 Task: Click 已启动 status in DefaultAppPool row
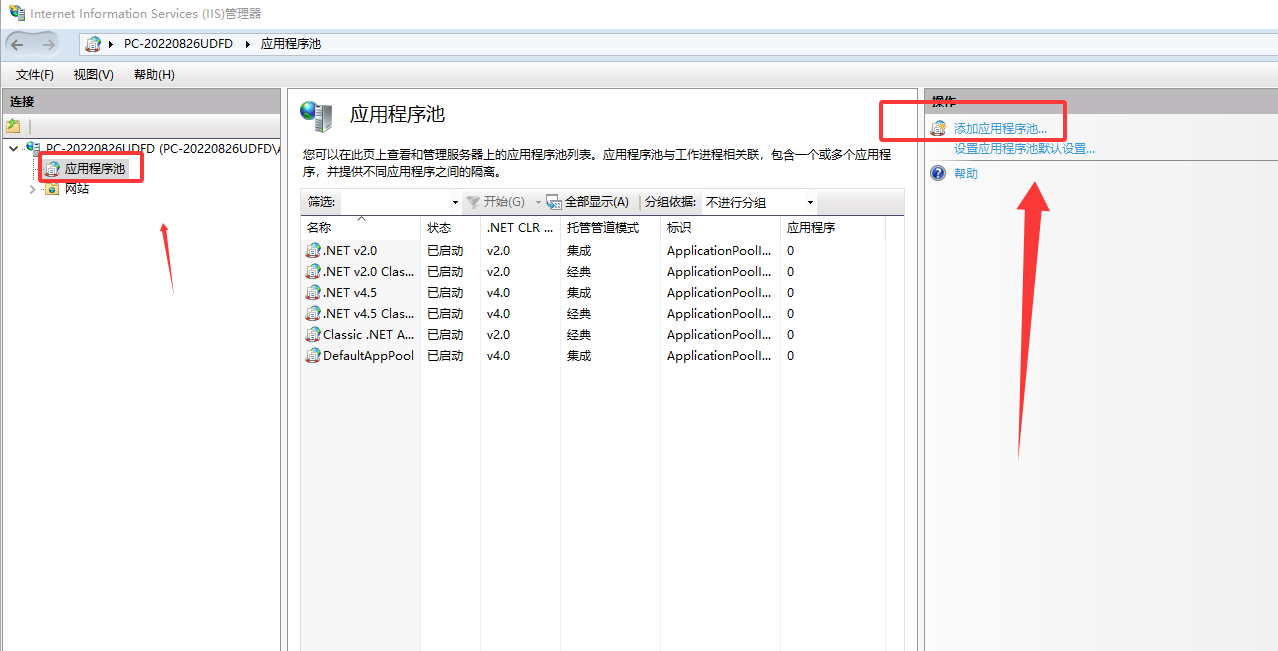click(445, 356)
